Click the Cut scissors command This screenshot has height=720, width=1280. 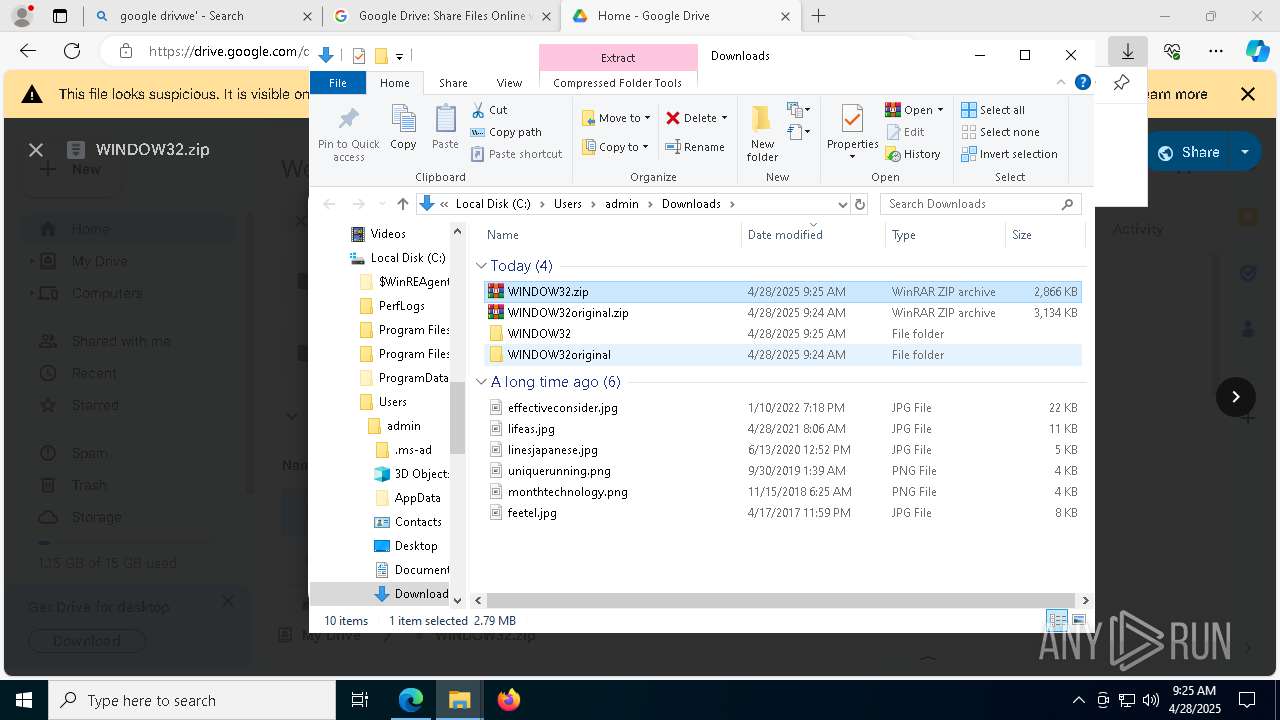[489, 110]
